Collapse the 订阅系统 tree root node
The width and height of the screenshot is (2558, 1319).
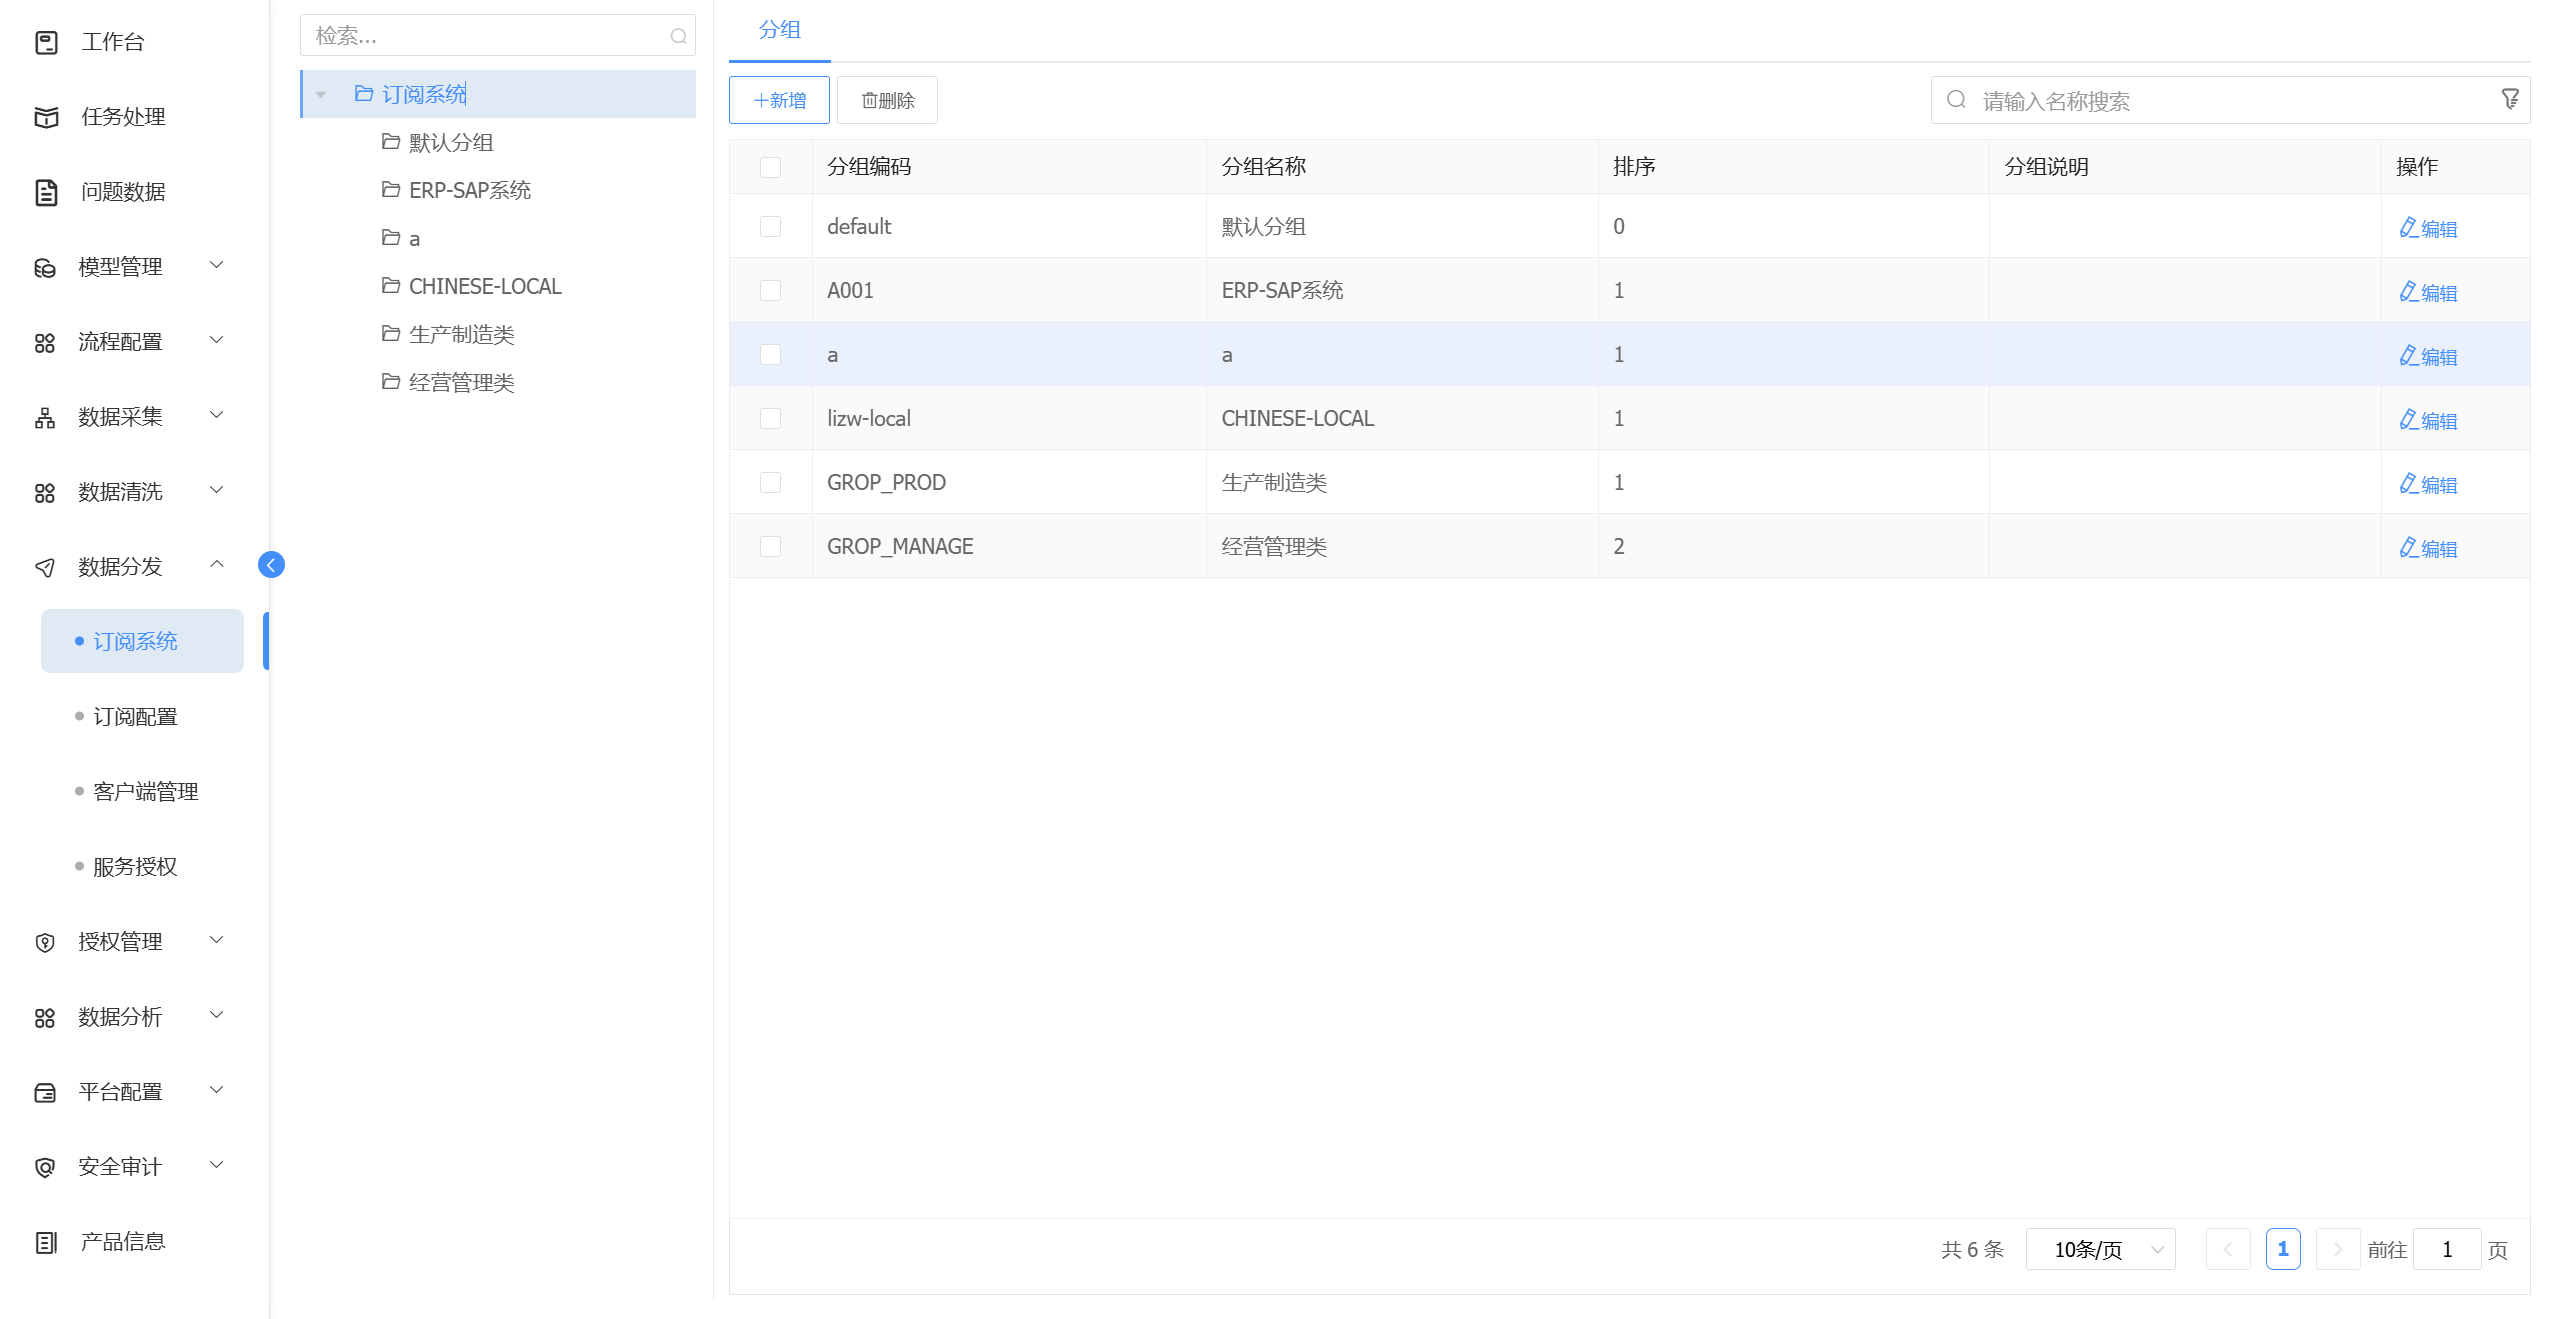point(321,95)
